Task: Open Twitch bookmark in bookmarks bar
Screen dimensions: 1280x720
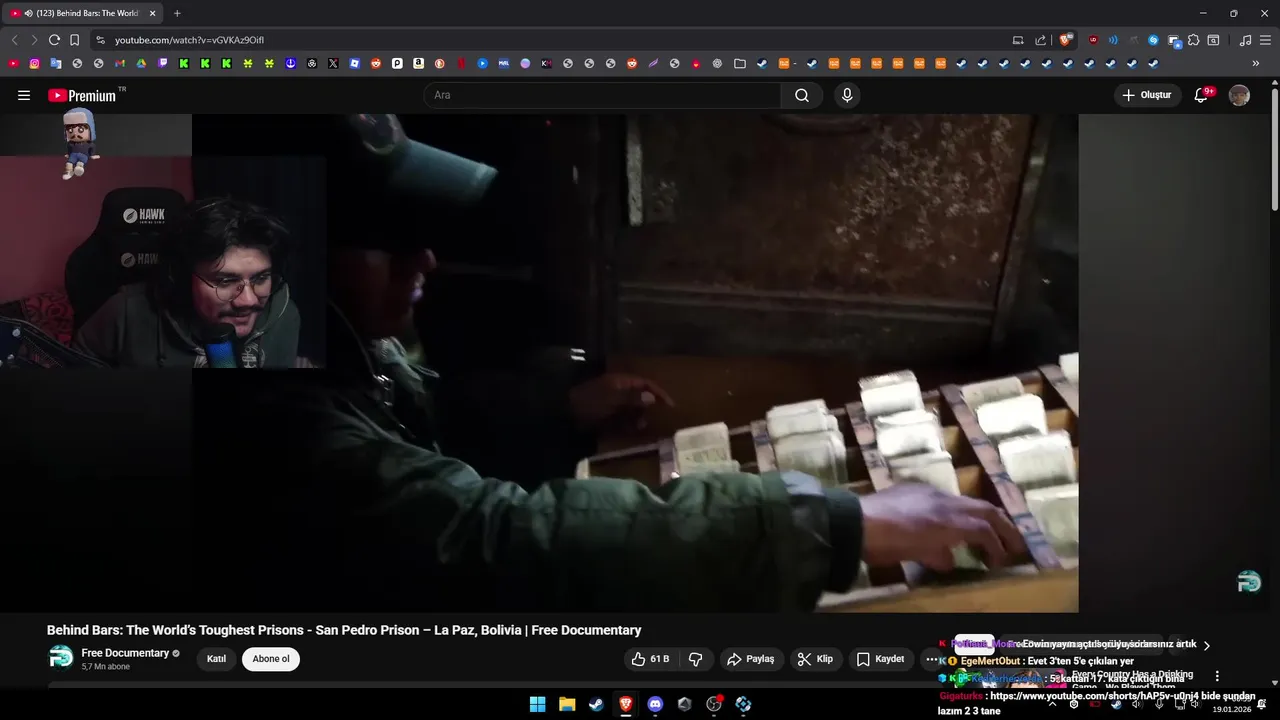Action: 163,63
